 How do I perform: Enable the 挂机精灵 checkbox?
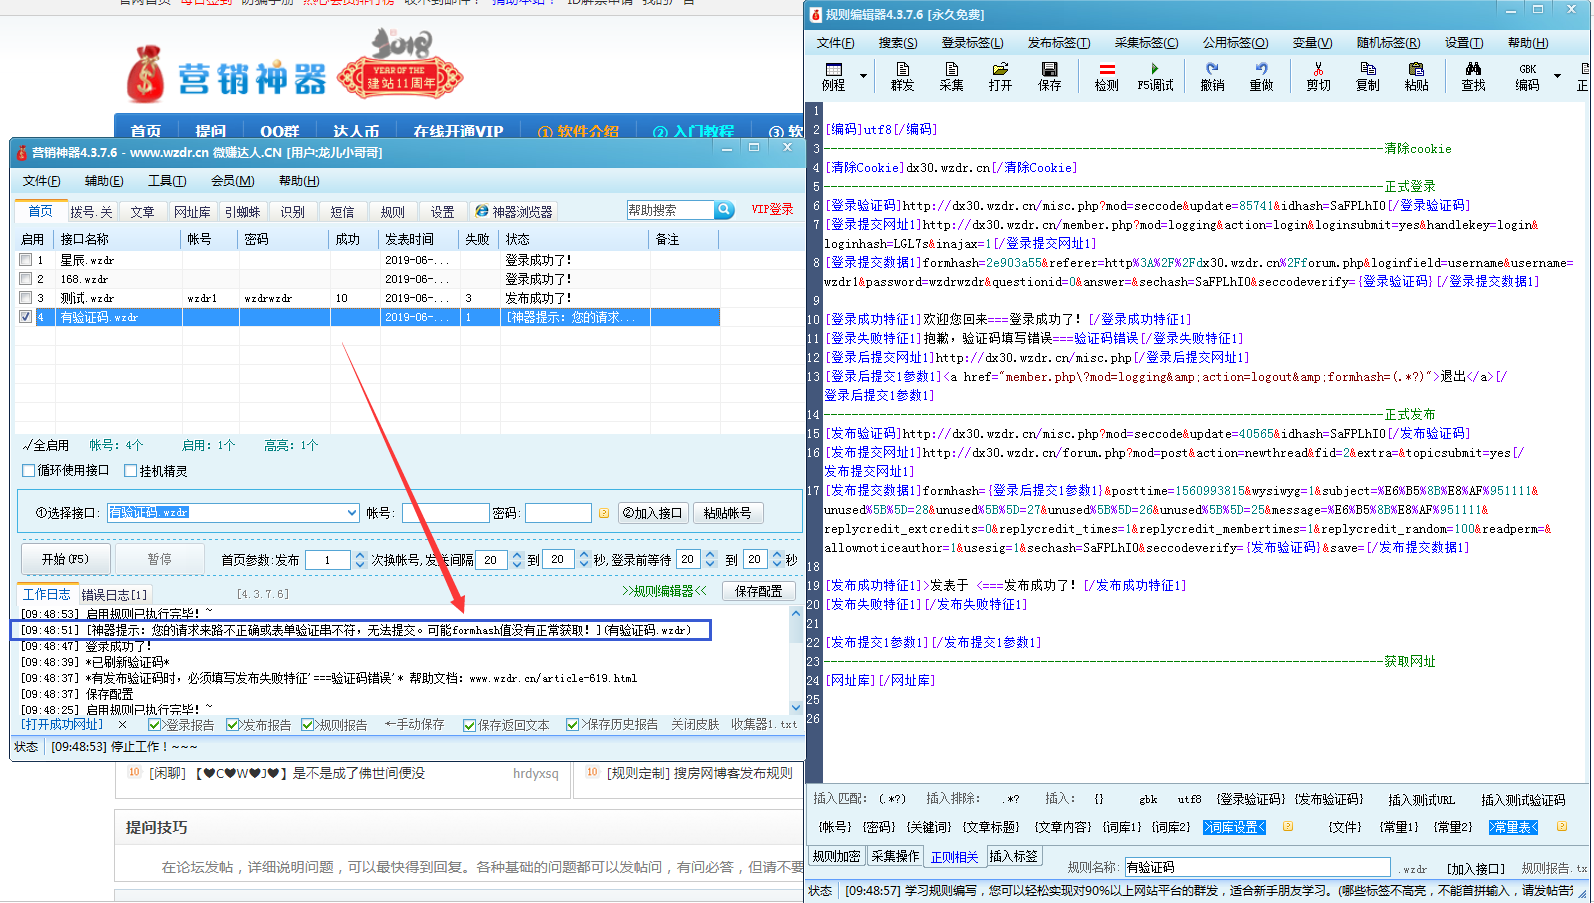coord(131,471)
